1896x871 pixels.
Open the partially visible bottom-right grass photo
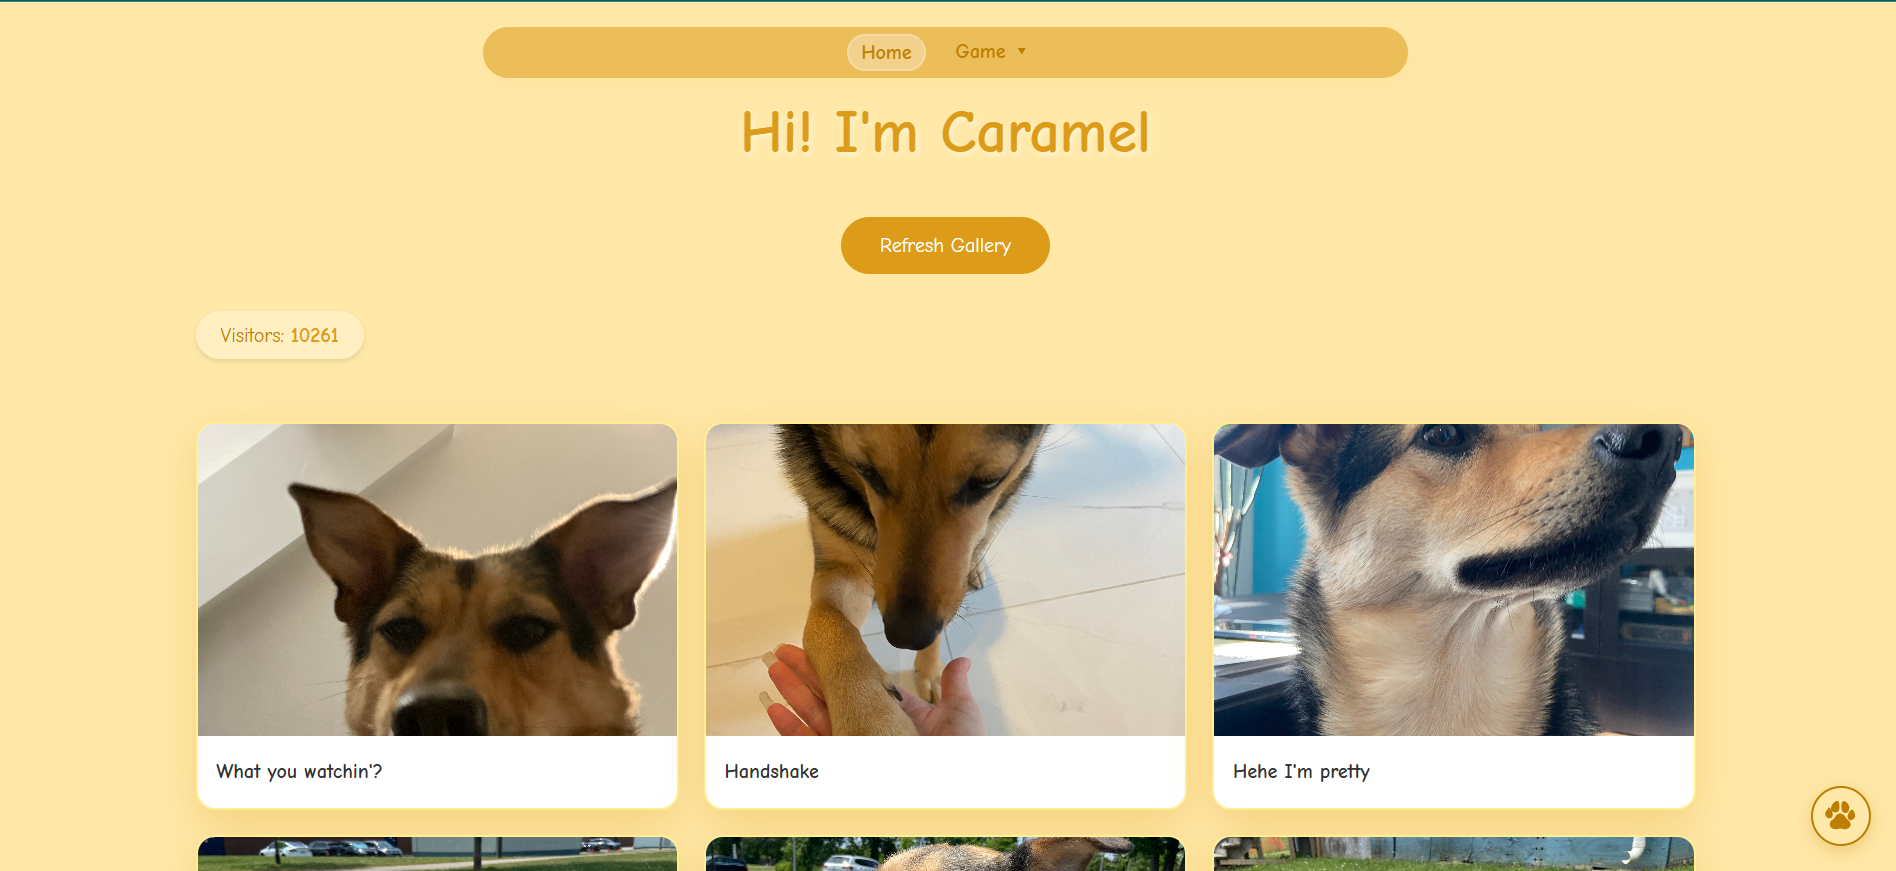[1453, 854]
